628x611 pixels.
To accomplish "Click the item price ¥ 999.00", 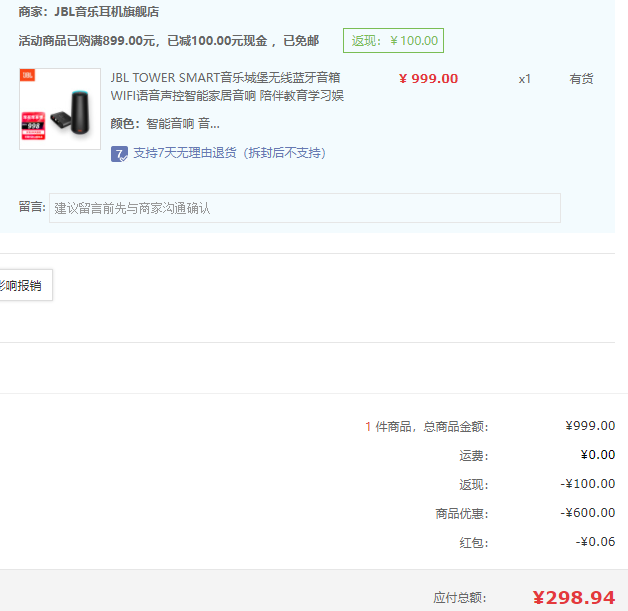I will [x=428, y=79].
